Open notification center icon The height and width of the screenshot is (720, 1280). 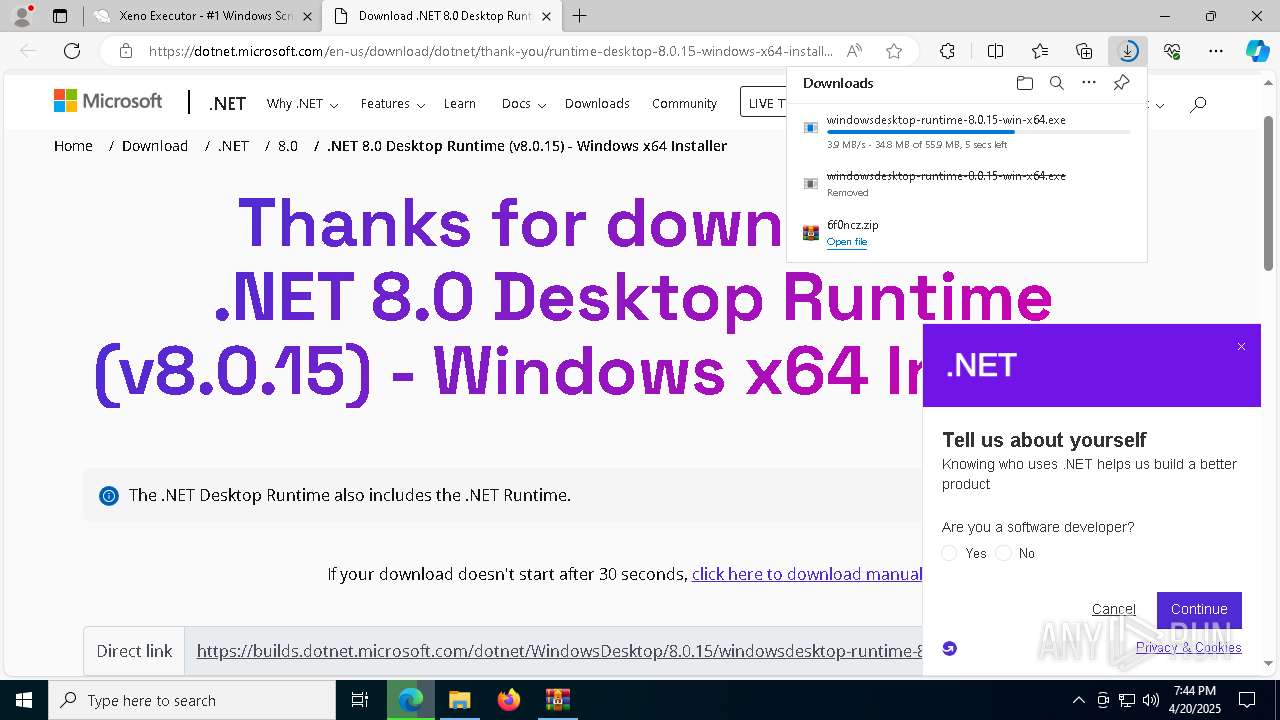point(1247,700)
